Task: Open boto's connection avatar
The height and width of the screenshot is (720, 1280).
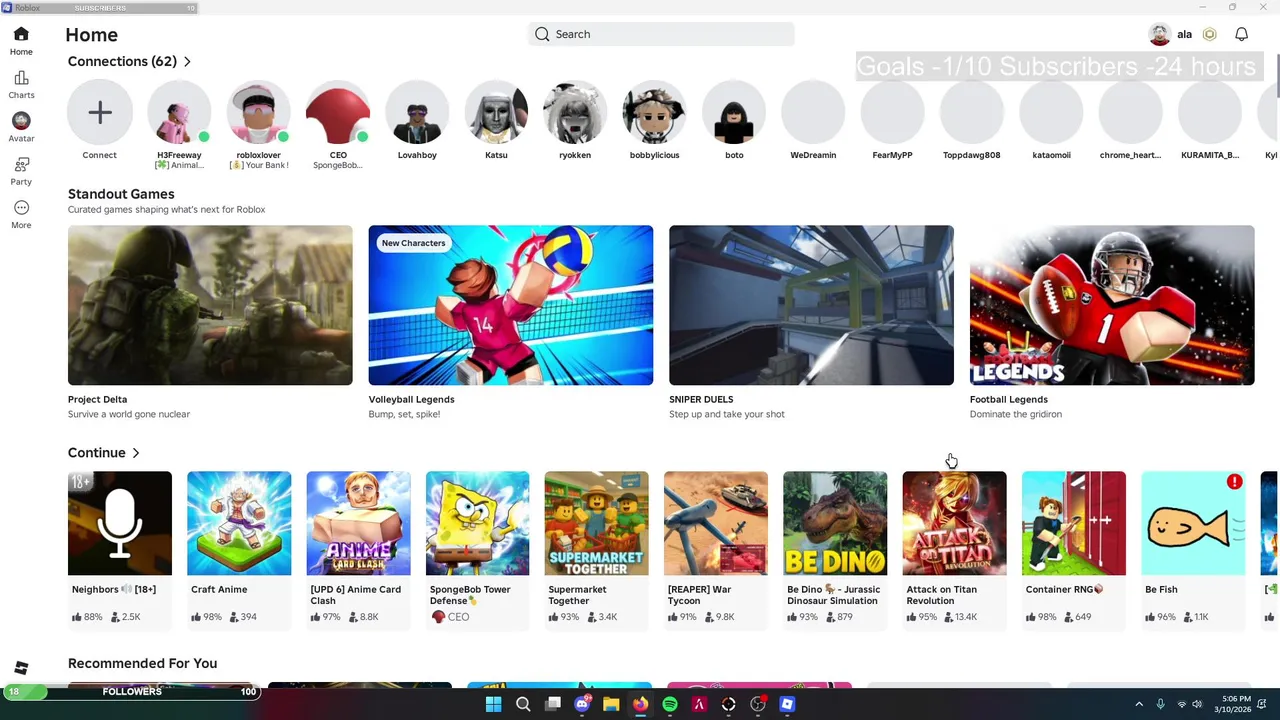Action: click(734, 112)
